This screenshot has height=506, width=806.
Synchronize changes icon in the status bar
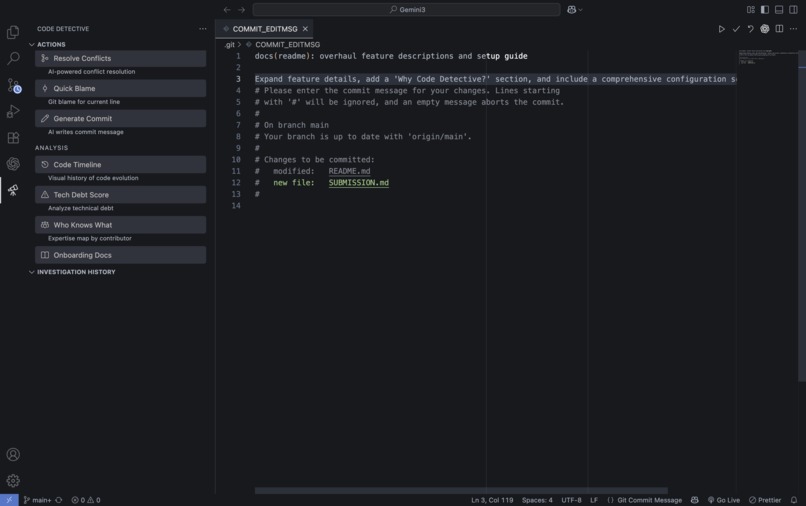click(59, 500)
